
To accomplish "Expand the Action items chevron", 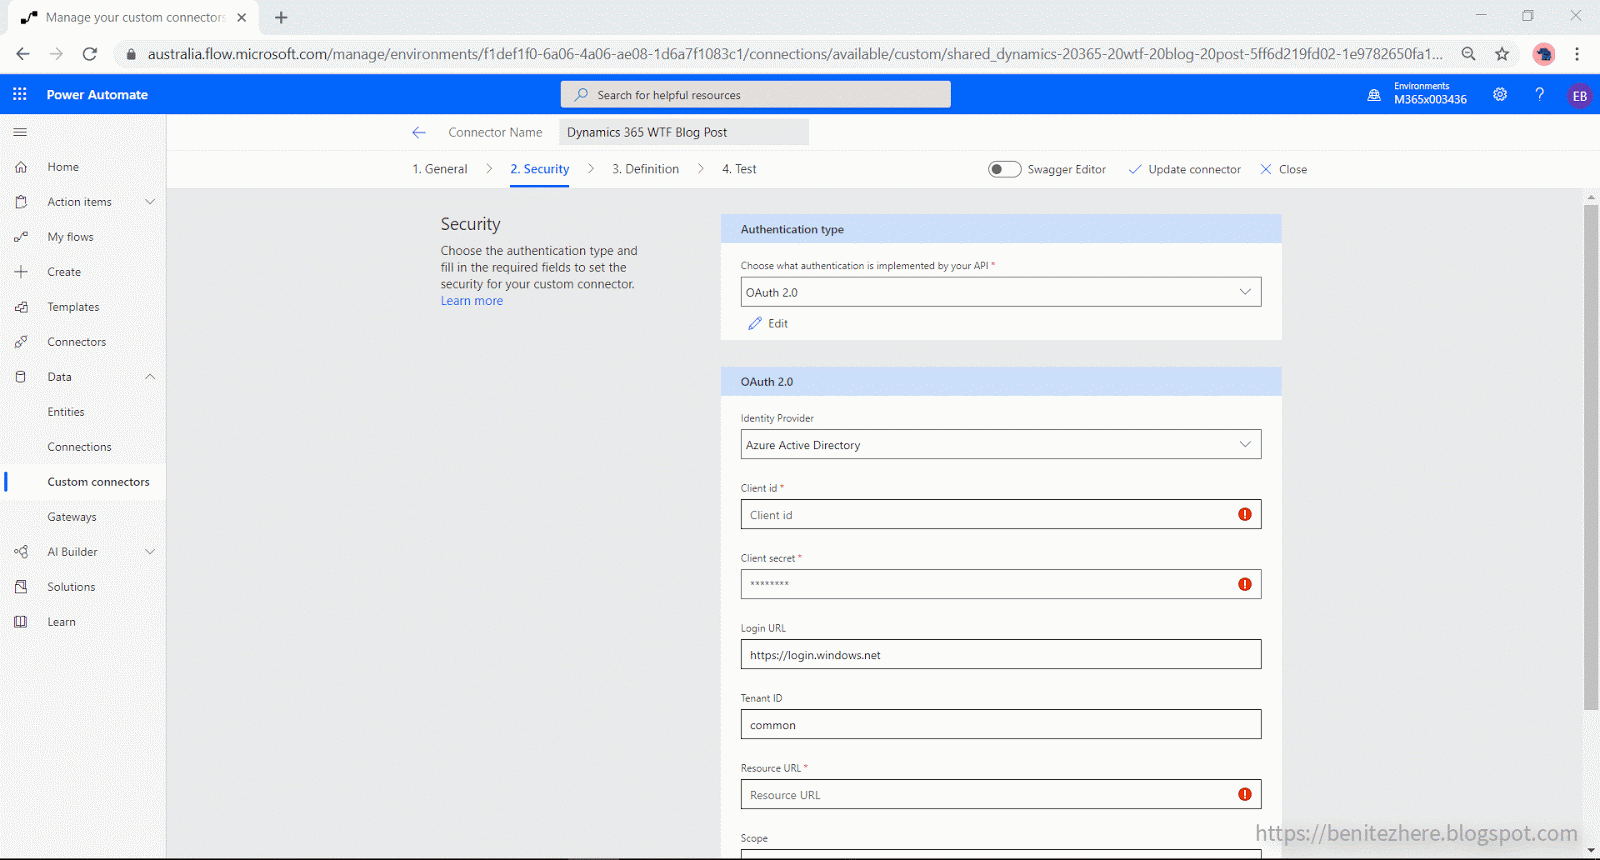I will [x=150, y=202].
